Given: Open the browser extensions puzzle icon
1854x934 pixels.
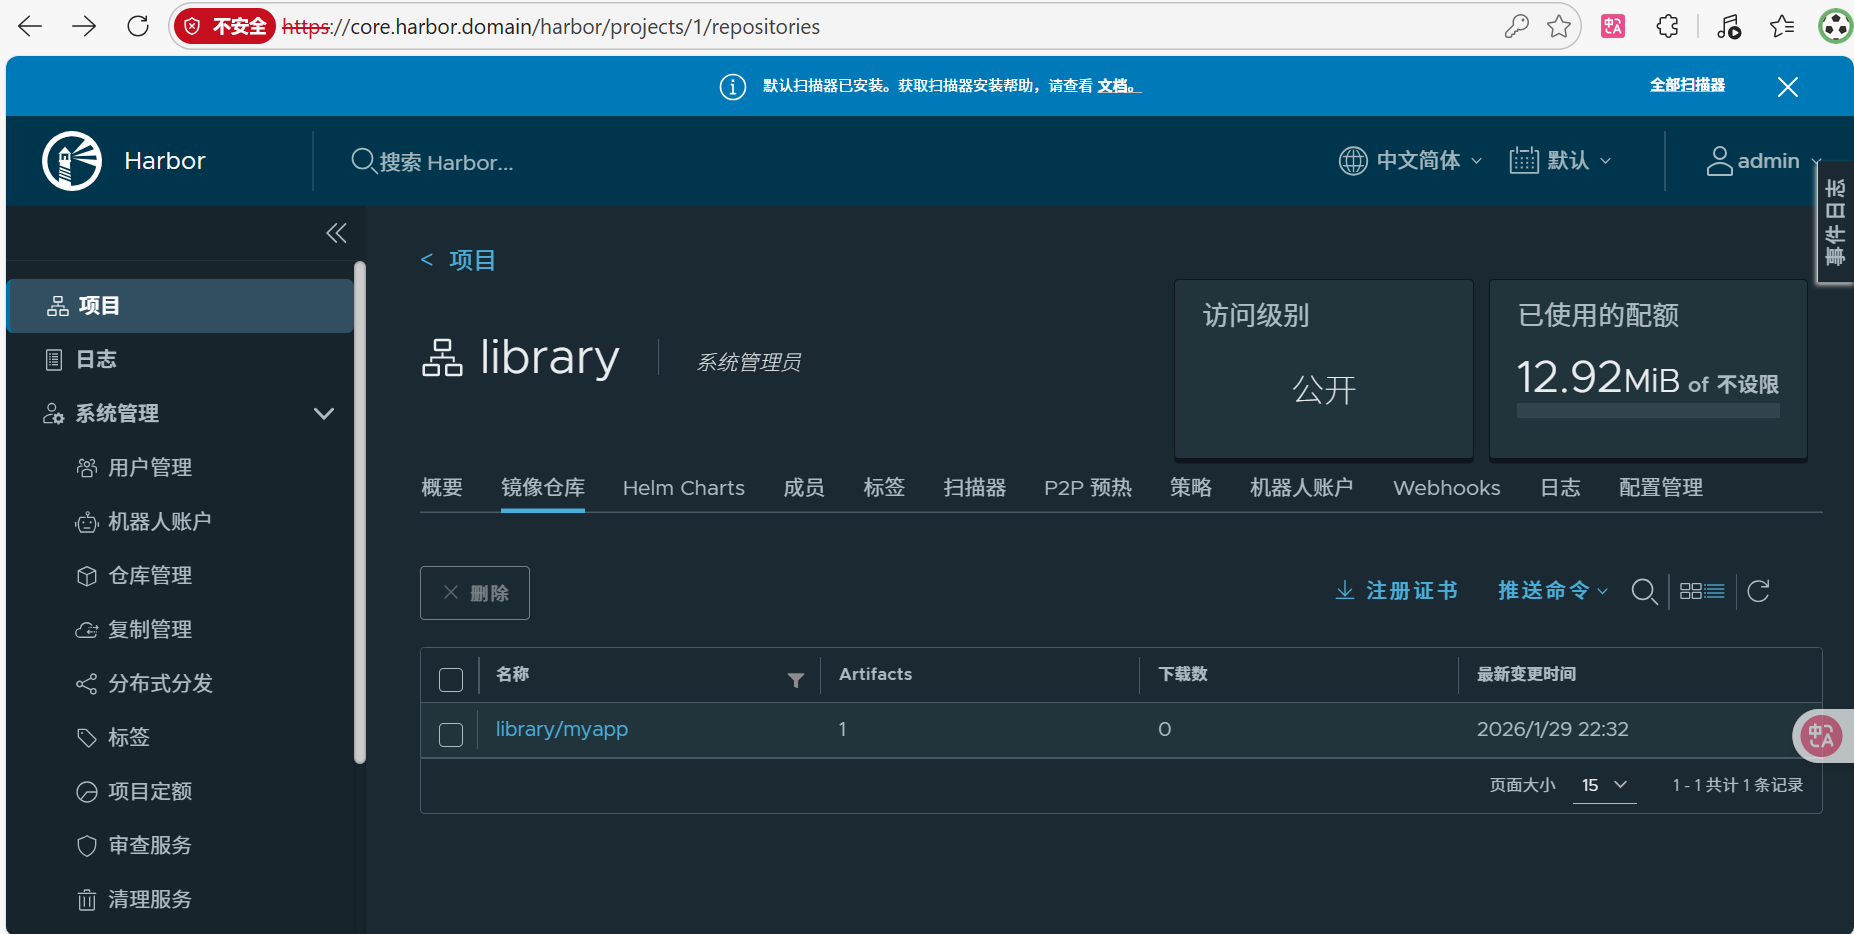Looking at the screenshot, I should coord(1667,27).
